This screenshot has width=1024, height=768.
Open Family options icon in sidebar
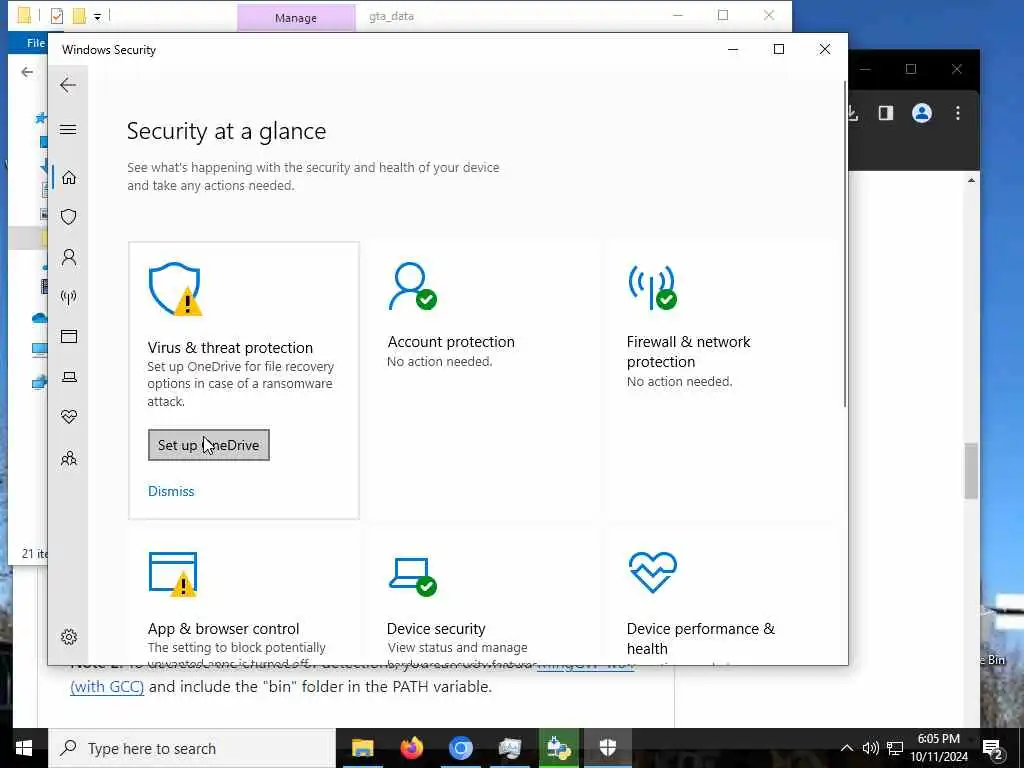pyautogui.click(x=69, y=458)
